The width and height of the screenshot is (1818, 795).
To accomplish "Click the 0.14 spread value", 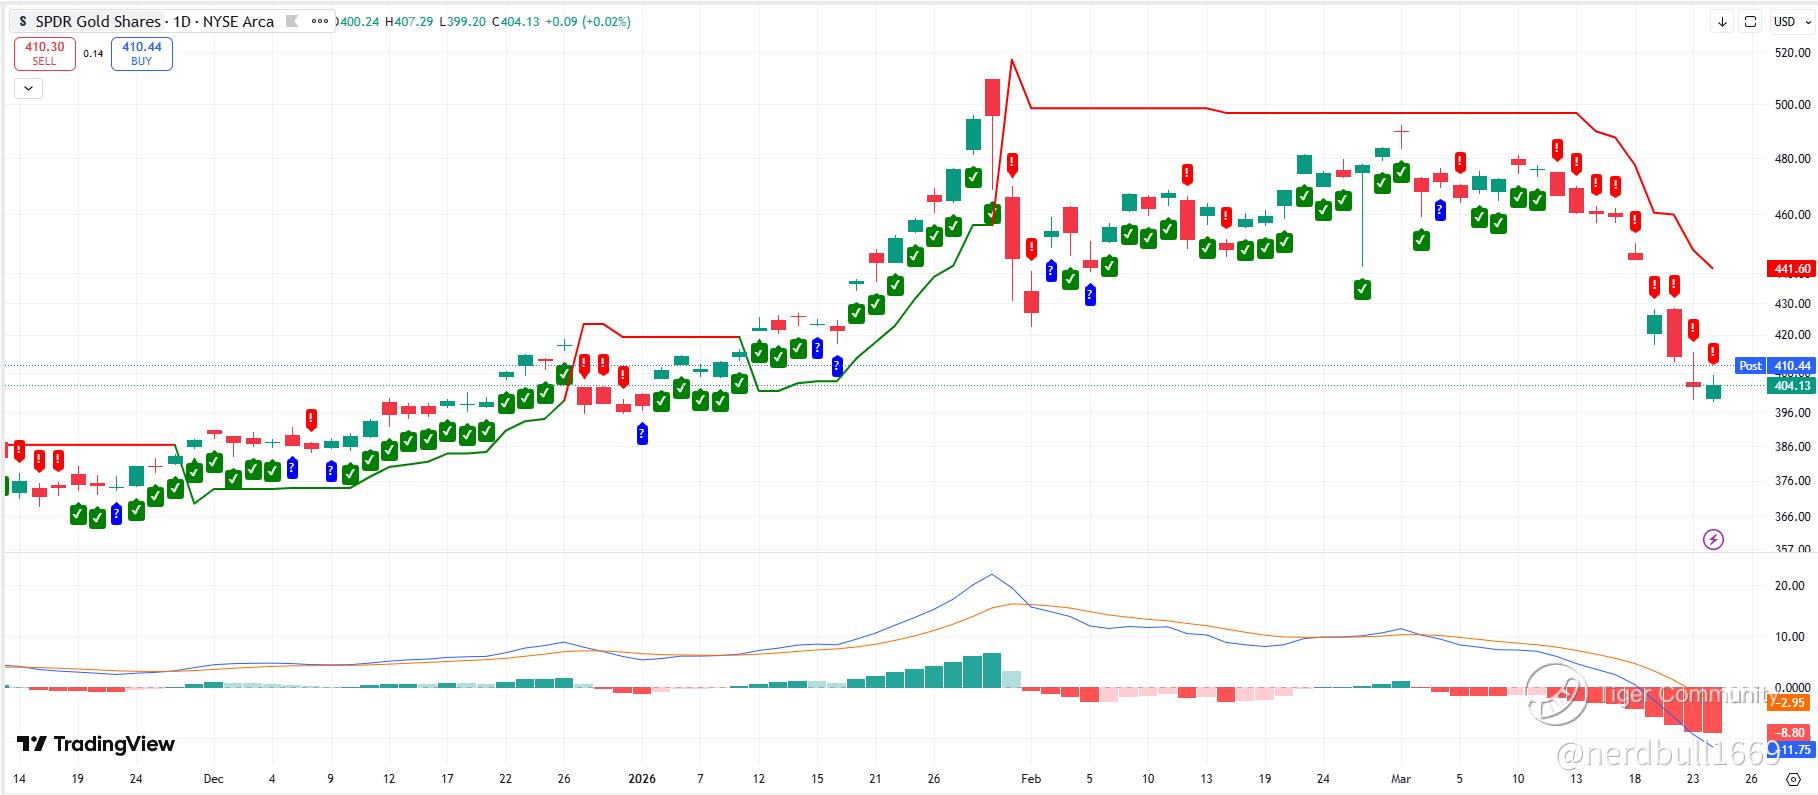I will click(93, 54).
